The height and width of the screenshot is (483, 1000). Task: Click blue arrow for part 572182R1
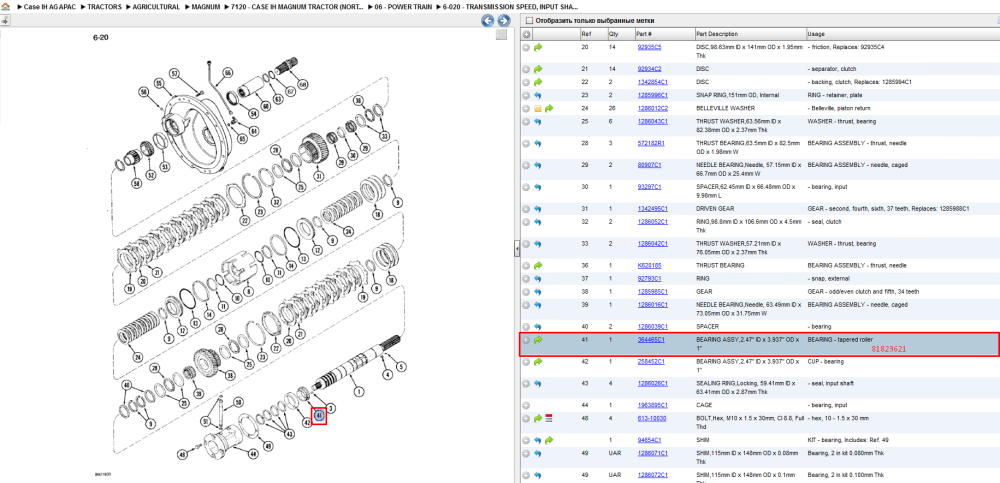[x=538, y=144]
